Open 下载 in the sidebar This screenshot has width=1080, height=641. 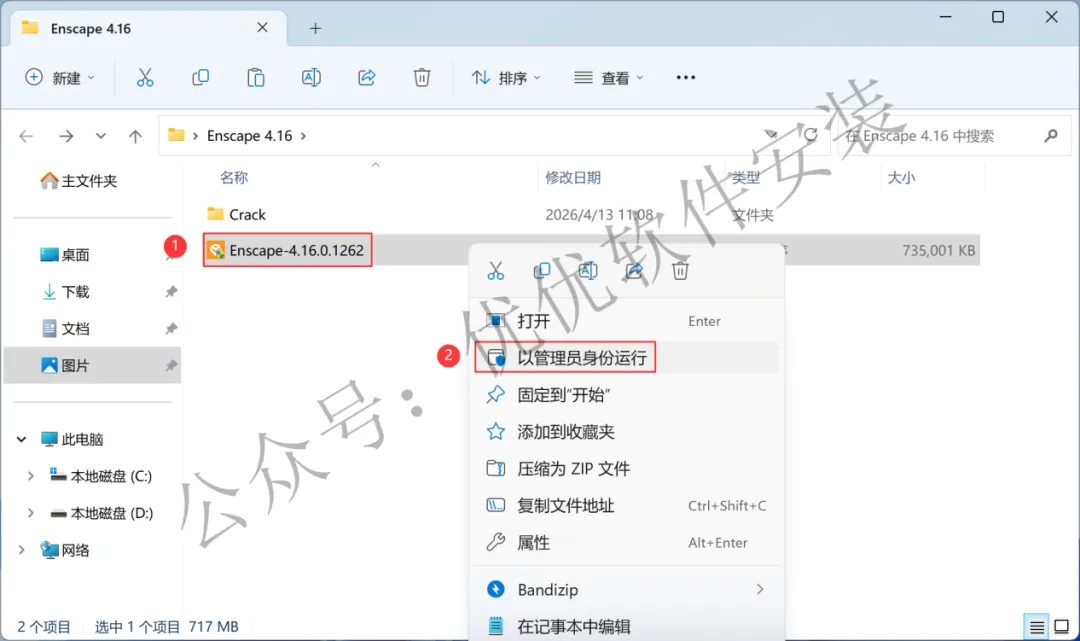tap(65, 292)
